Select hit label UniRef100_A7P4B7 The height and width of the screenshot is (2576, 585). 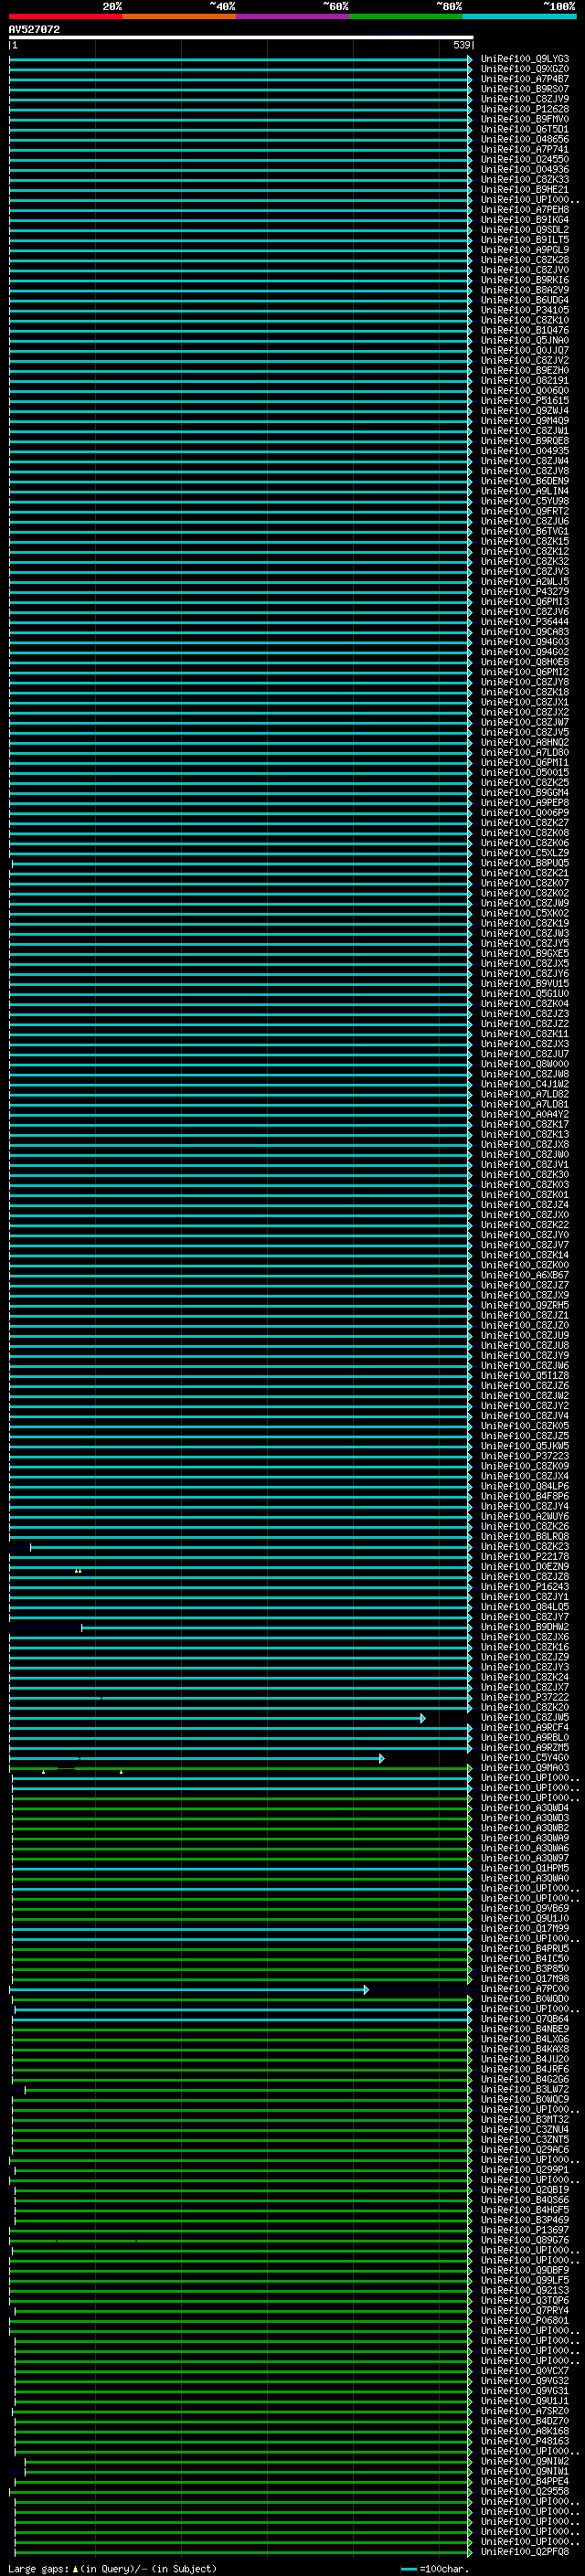(524, 79)
